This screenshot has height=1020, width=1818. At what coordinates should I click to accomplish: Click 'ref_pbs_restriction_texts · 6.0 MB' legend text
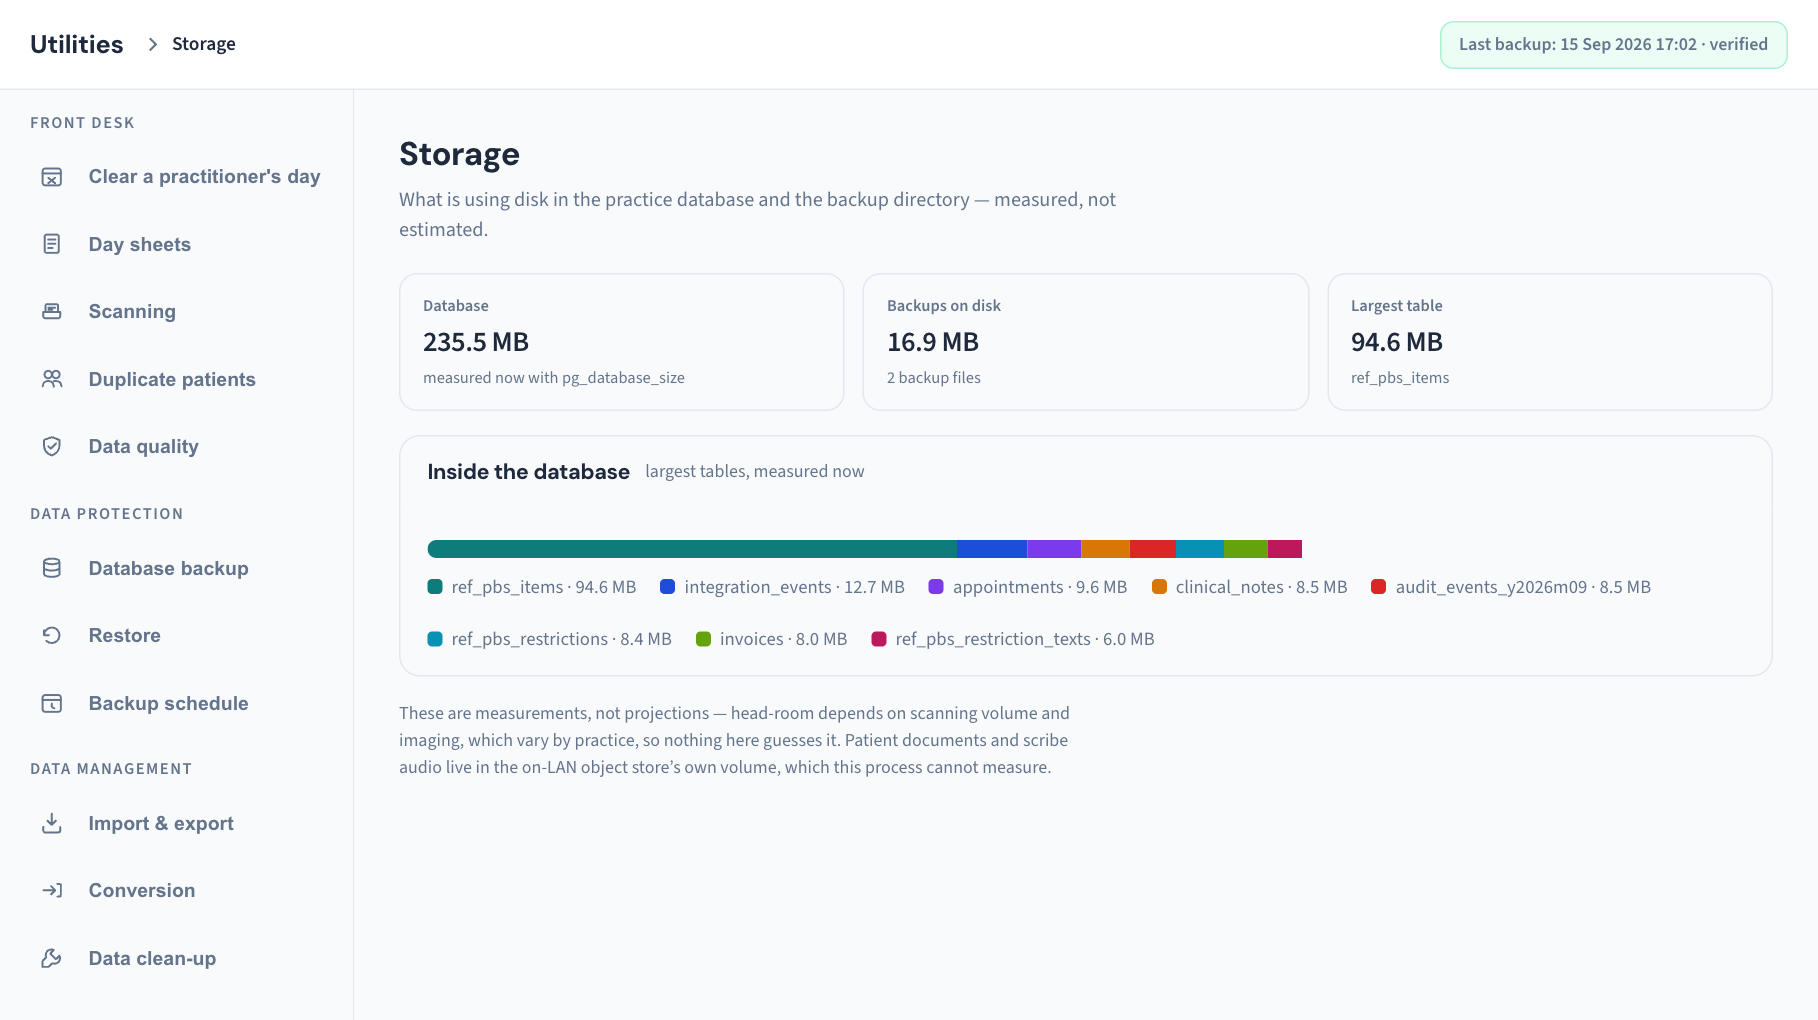(1025, 639)
